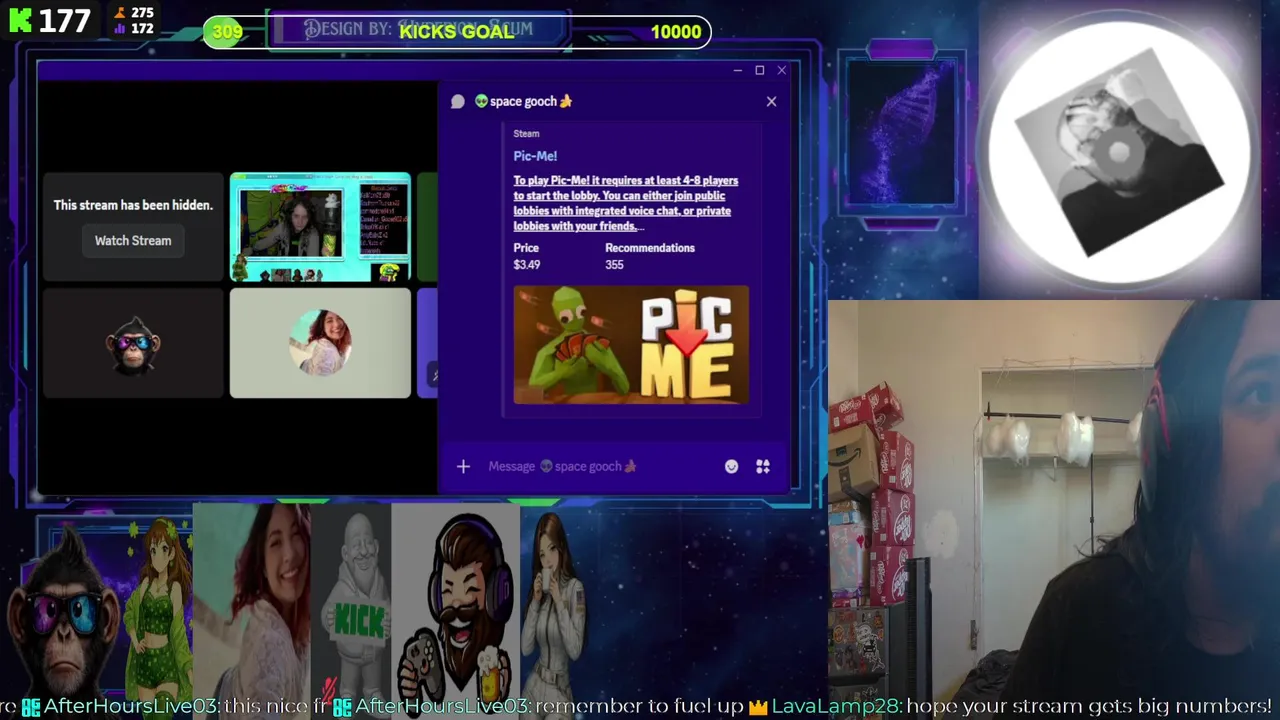Click the space gooch chat title

[x=523, y=101]
